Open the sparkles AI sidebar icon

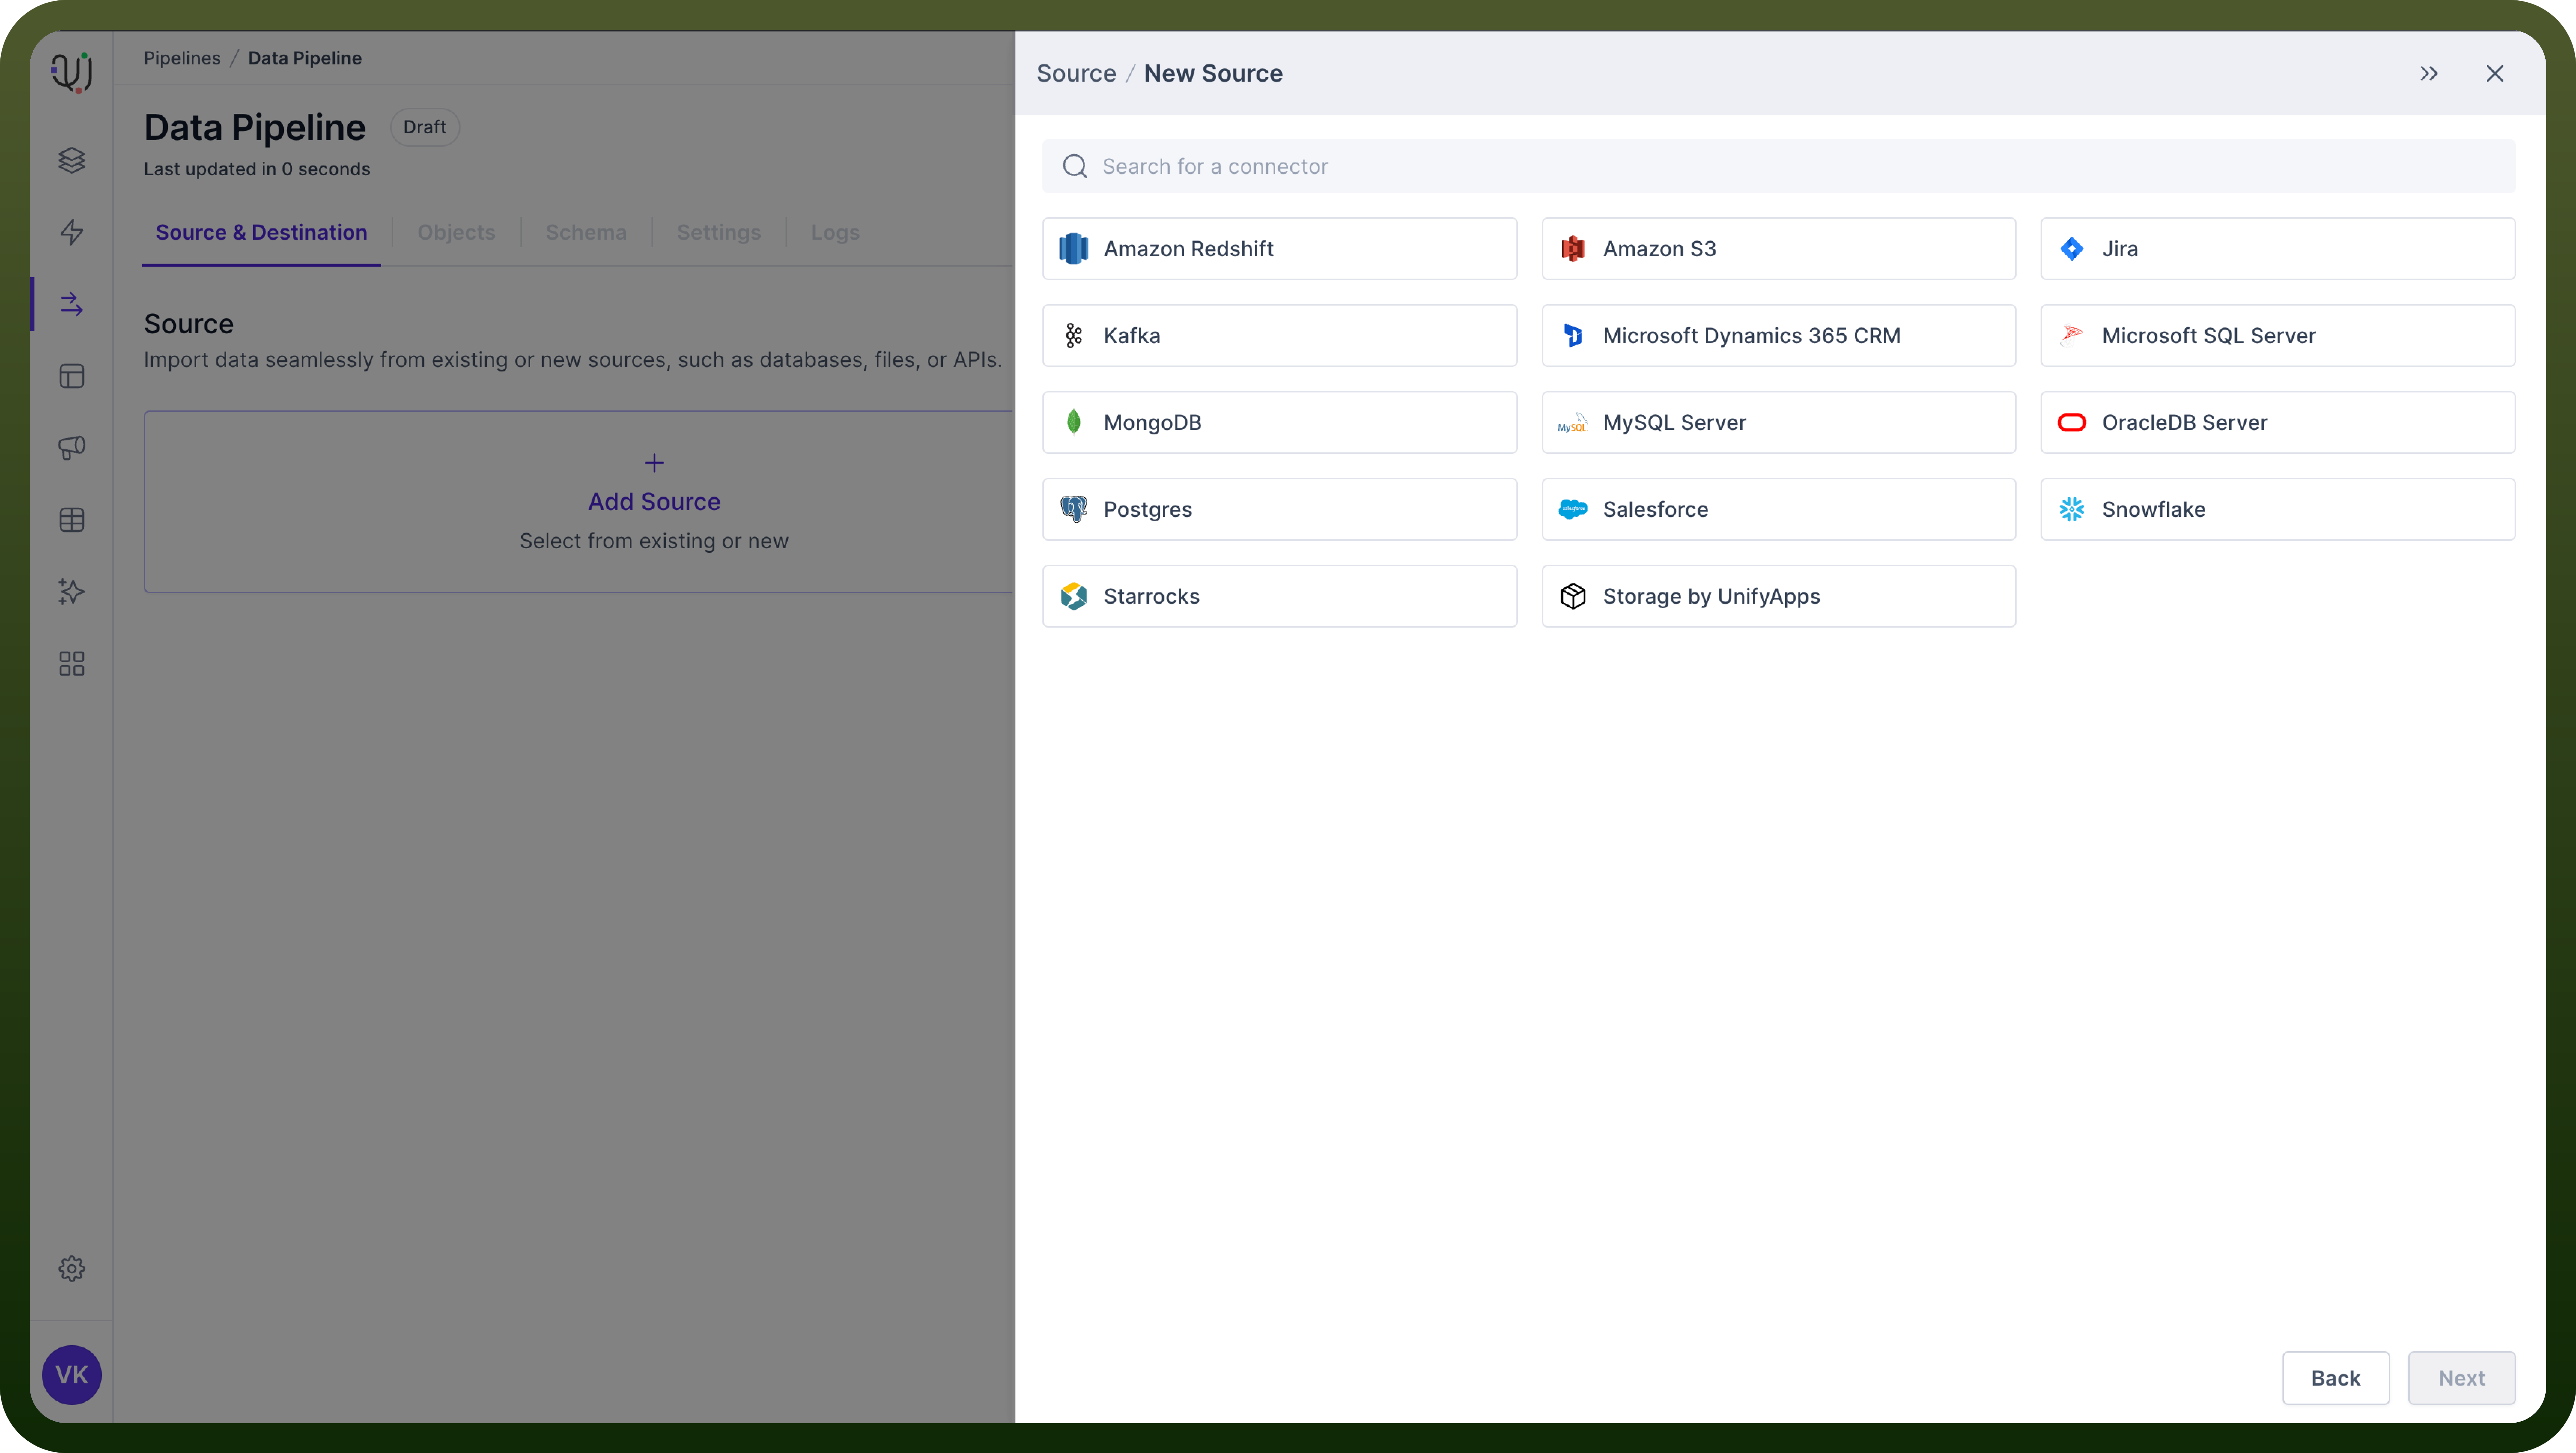point(71,592)
